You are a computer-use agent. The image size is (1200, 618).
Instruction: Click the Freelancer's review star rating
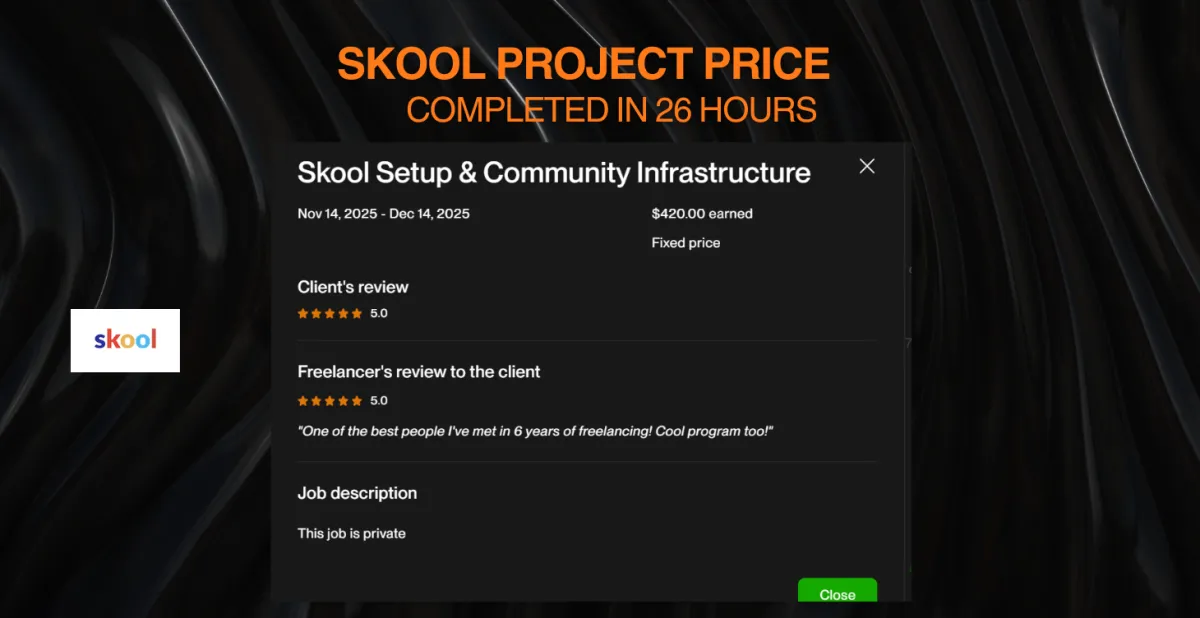330,400
